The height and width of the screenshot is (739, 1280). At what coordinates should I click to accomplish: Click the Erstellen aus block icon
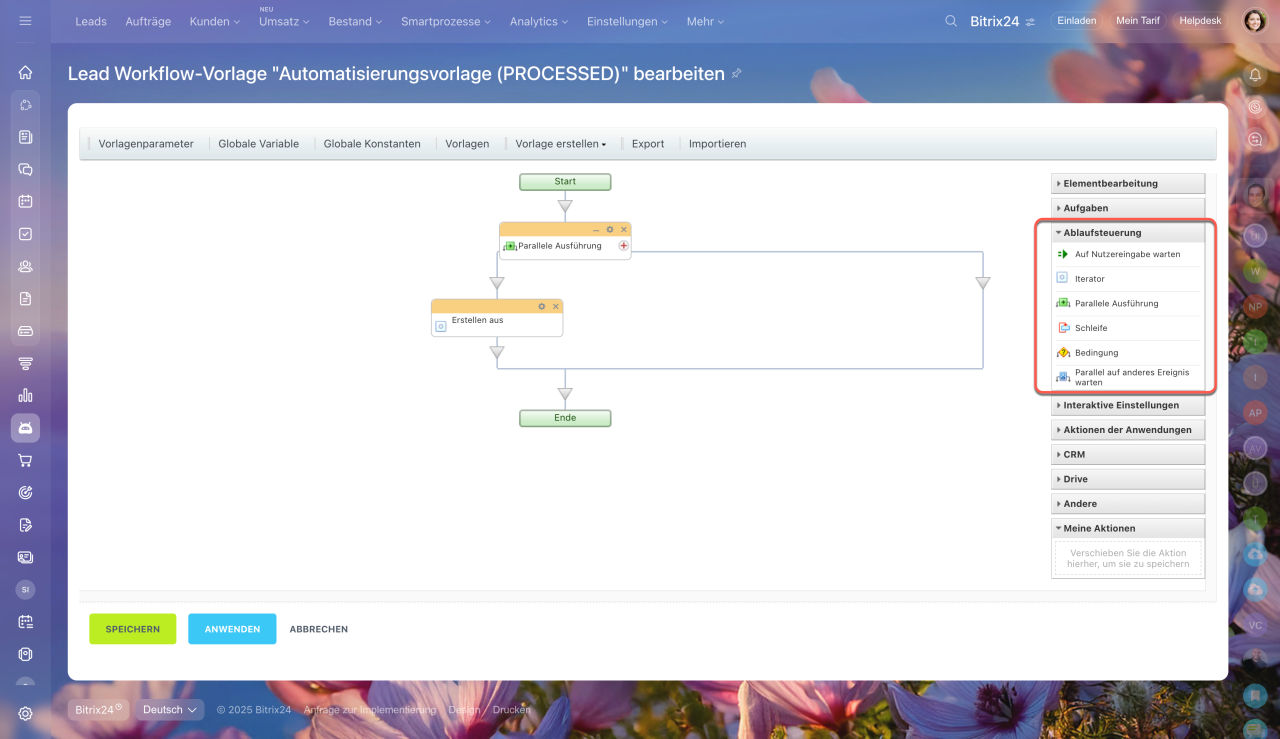(x=441, y=325)
